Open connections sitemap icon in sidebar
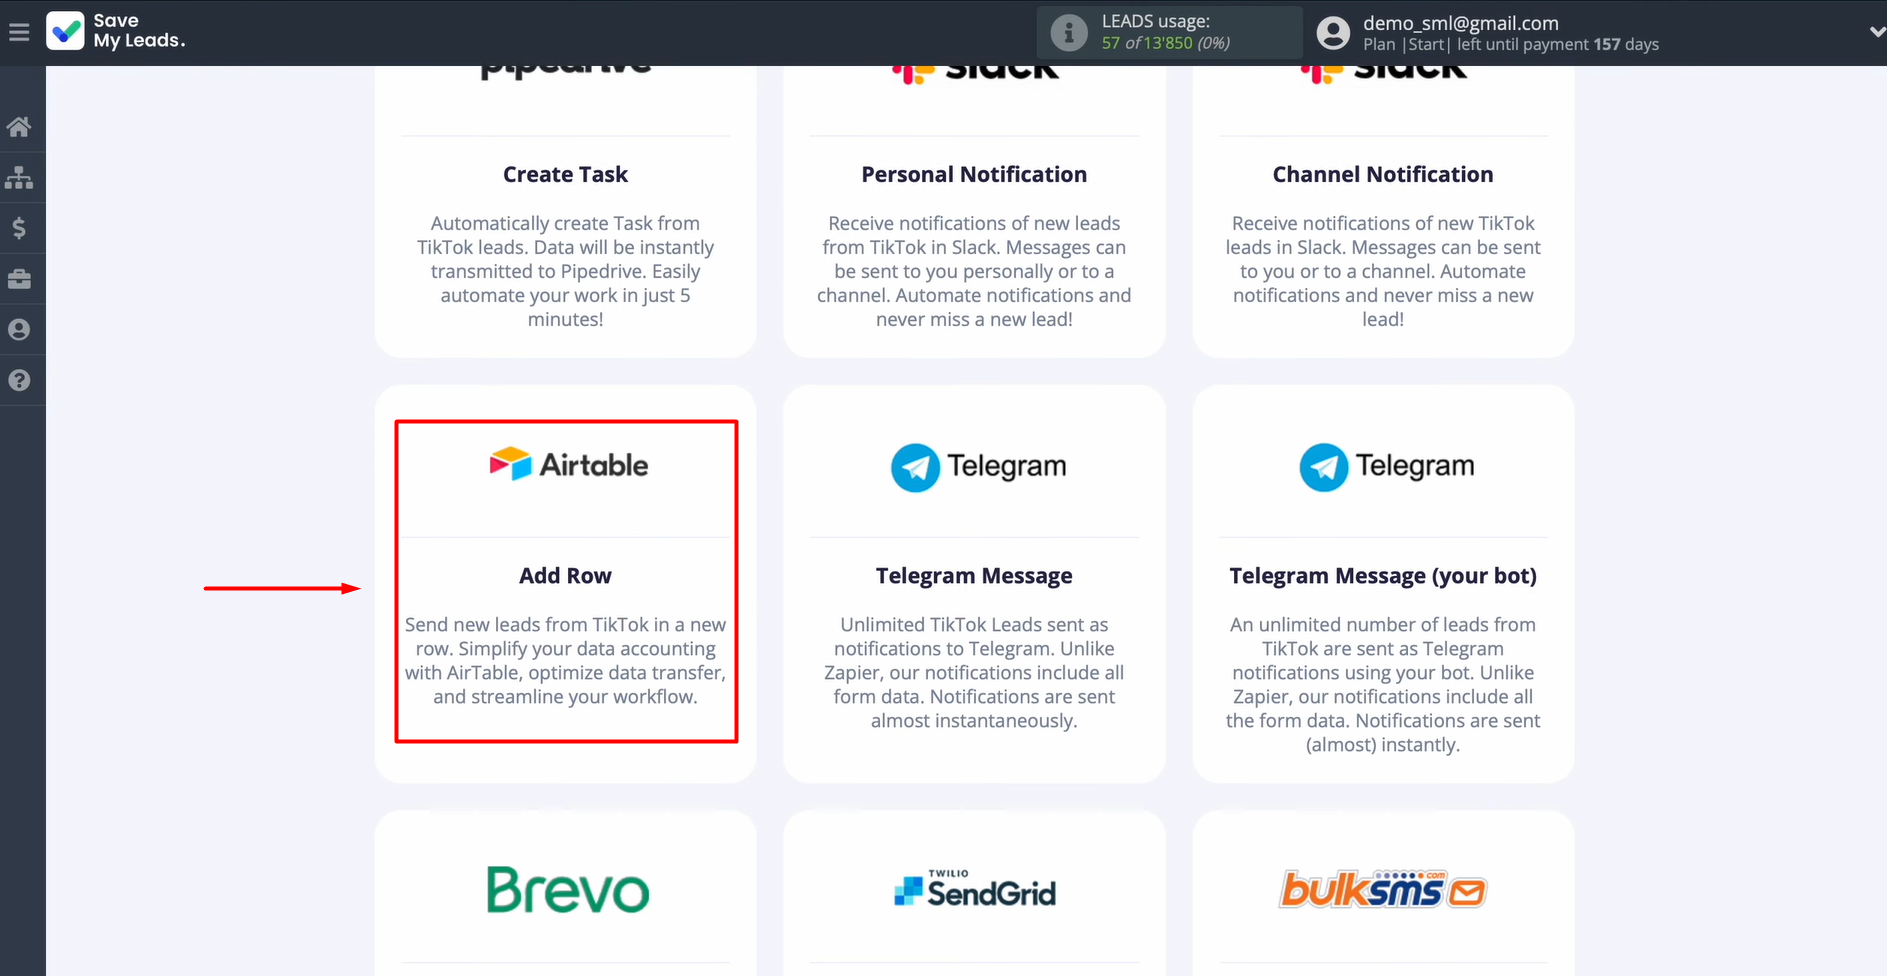 pyautogui.click(x=19, y=178)
